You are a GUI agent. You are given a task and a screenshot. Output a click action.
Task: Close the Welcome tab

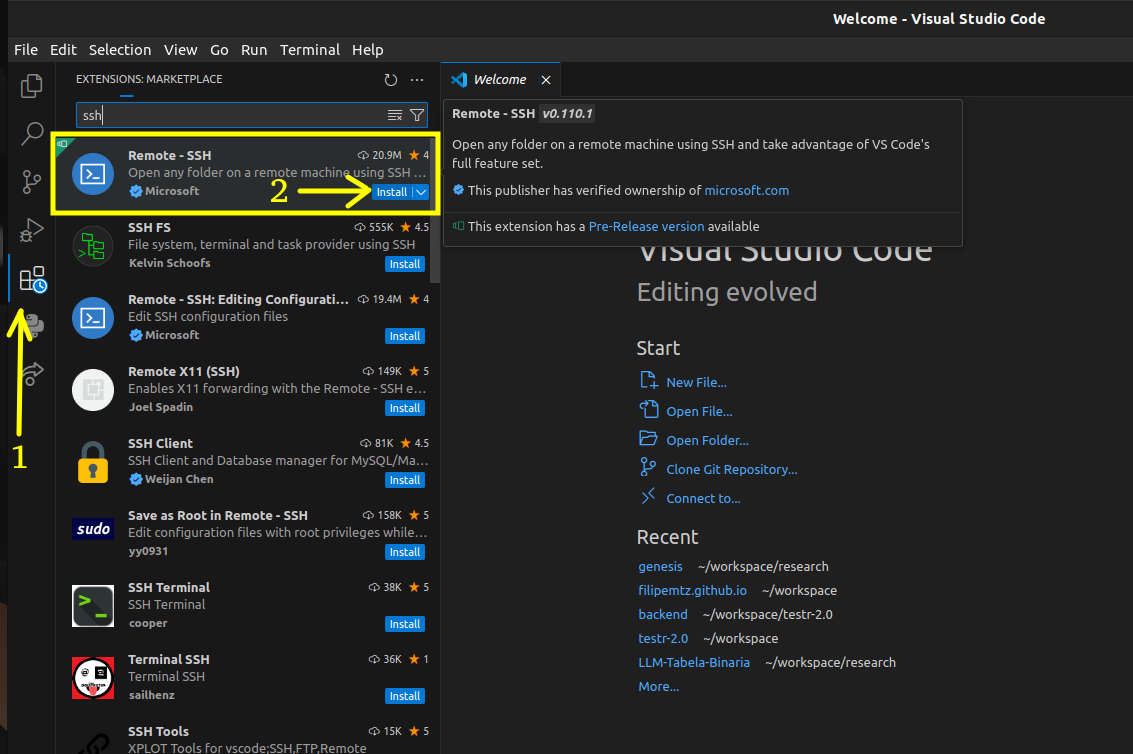tap(546, 80)
